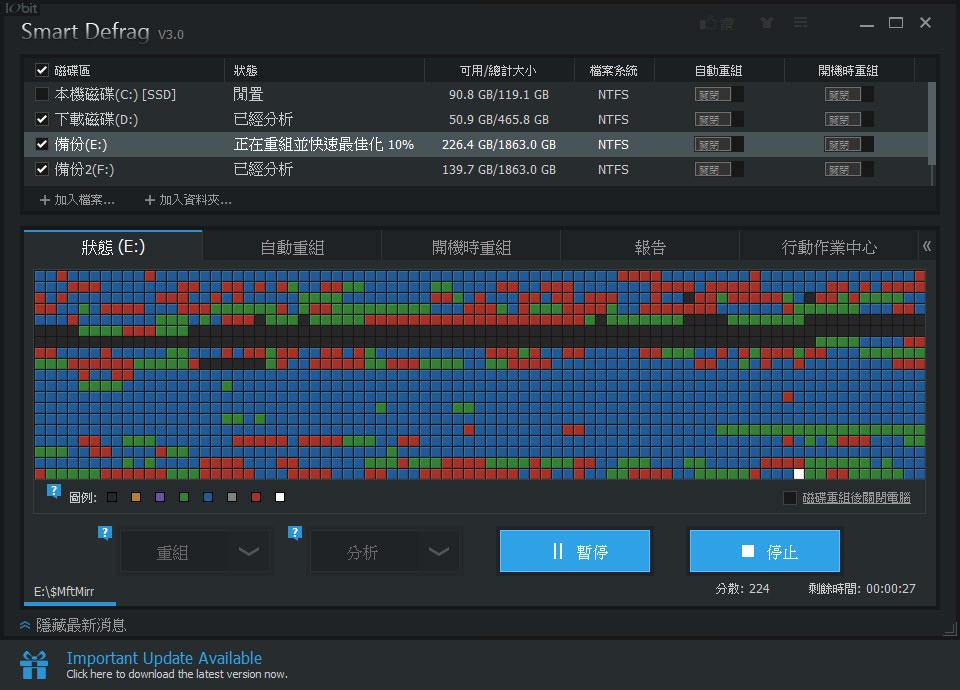The height and width of the screenshot is (690, 960).
Task: Click the green legend swatch
Action: click(x=184, y=497)
